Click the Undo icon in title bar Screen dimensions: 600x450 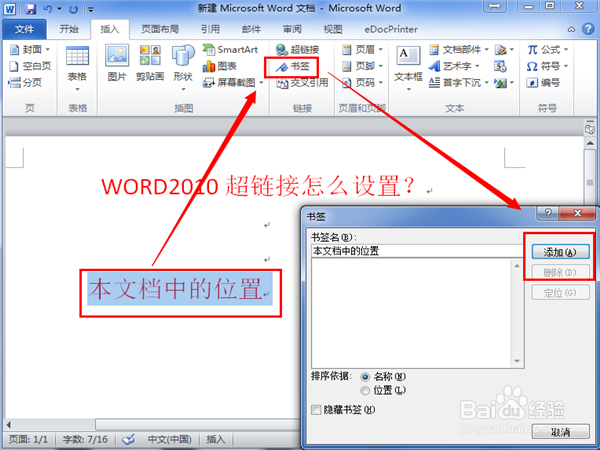(x=47, y=9)
